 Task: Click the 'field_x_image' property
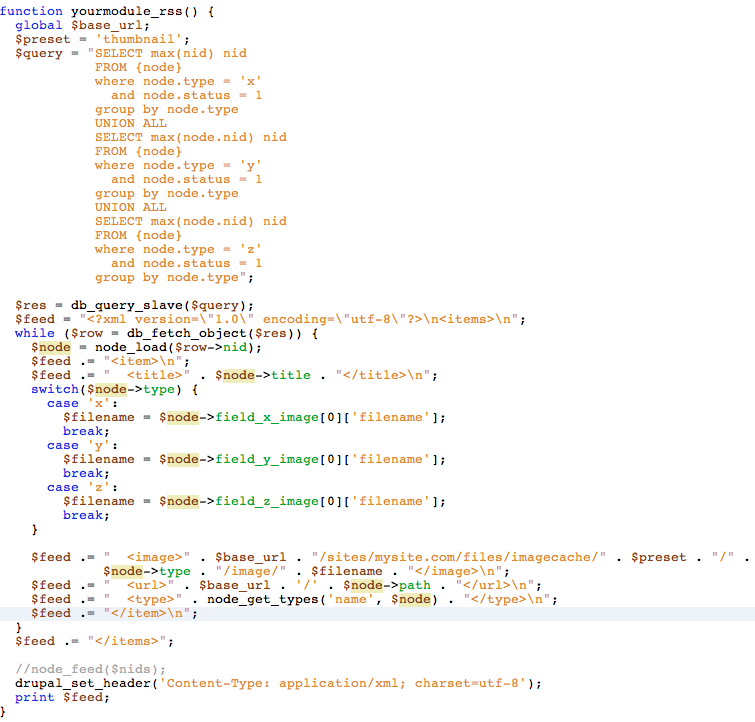tap(266, 417)
